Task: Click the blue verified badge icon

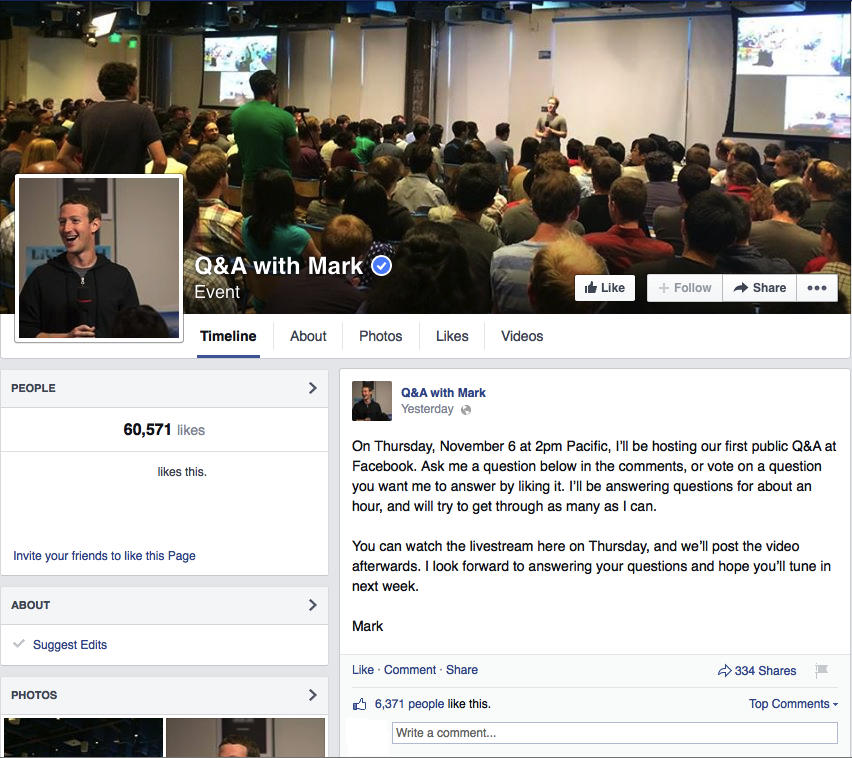Action: click(x=381, y=266)
